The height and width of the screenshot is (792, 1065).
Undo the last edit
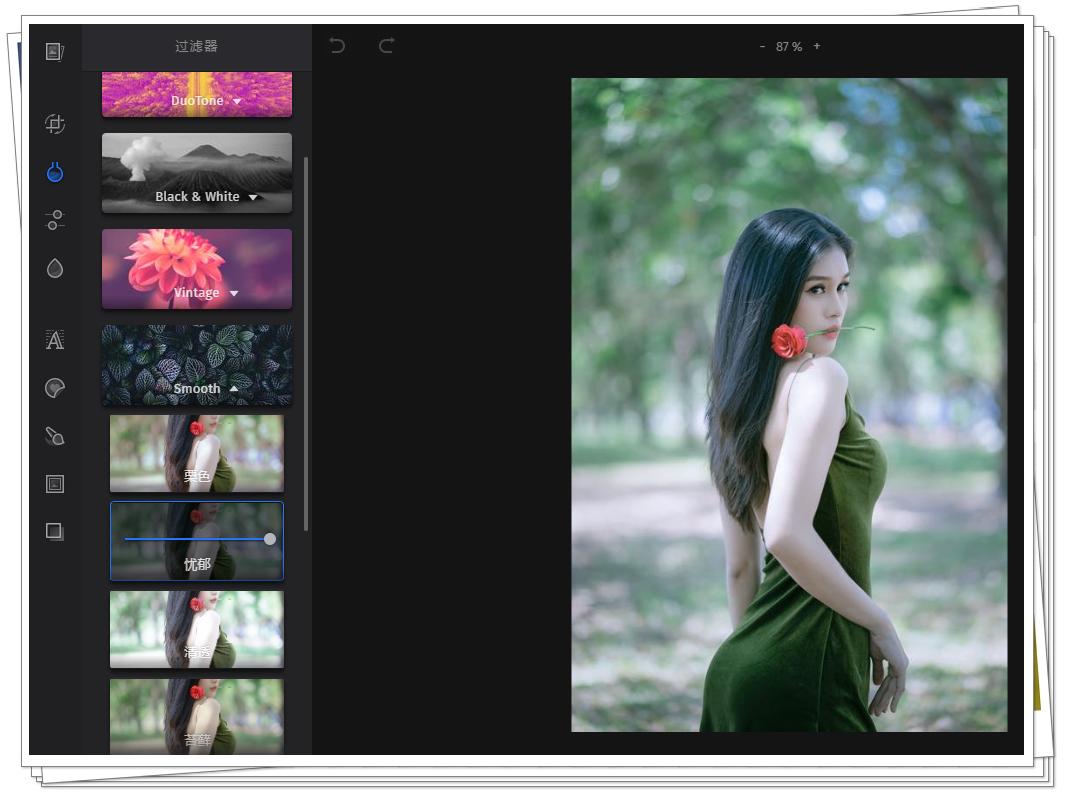click(337, 46)
